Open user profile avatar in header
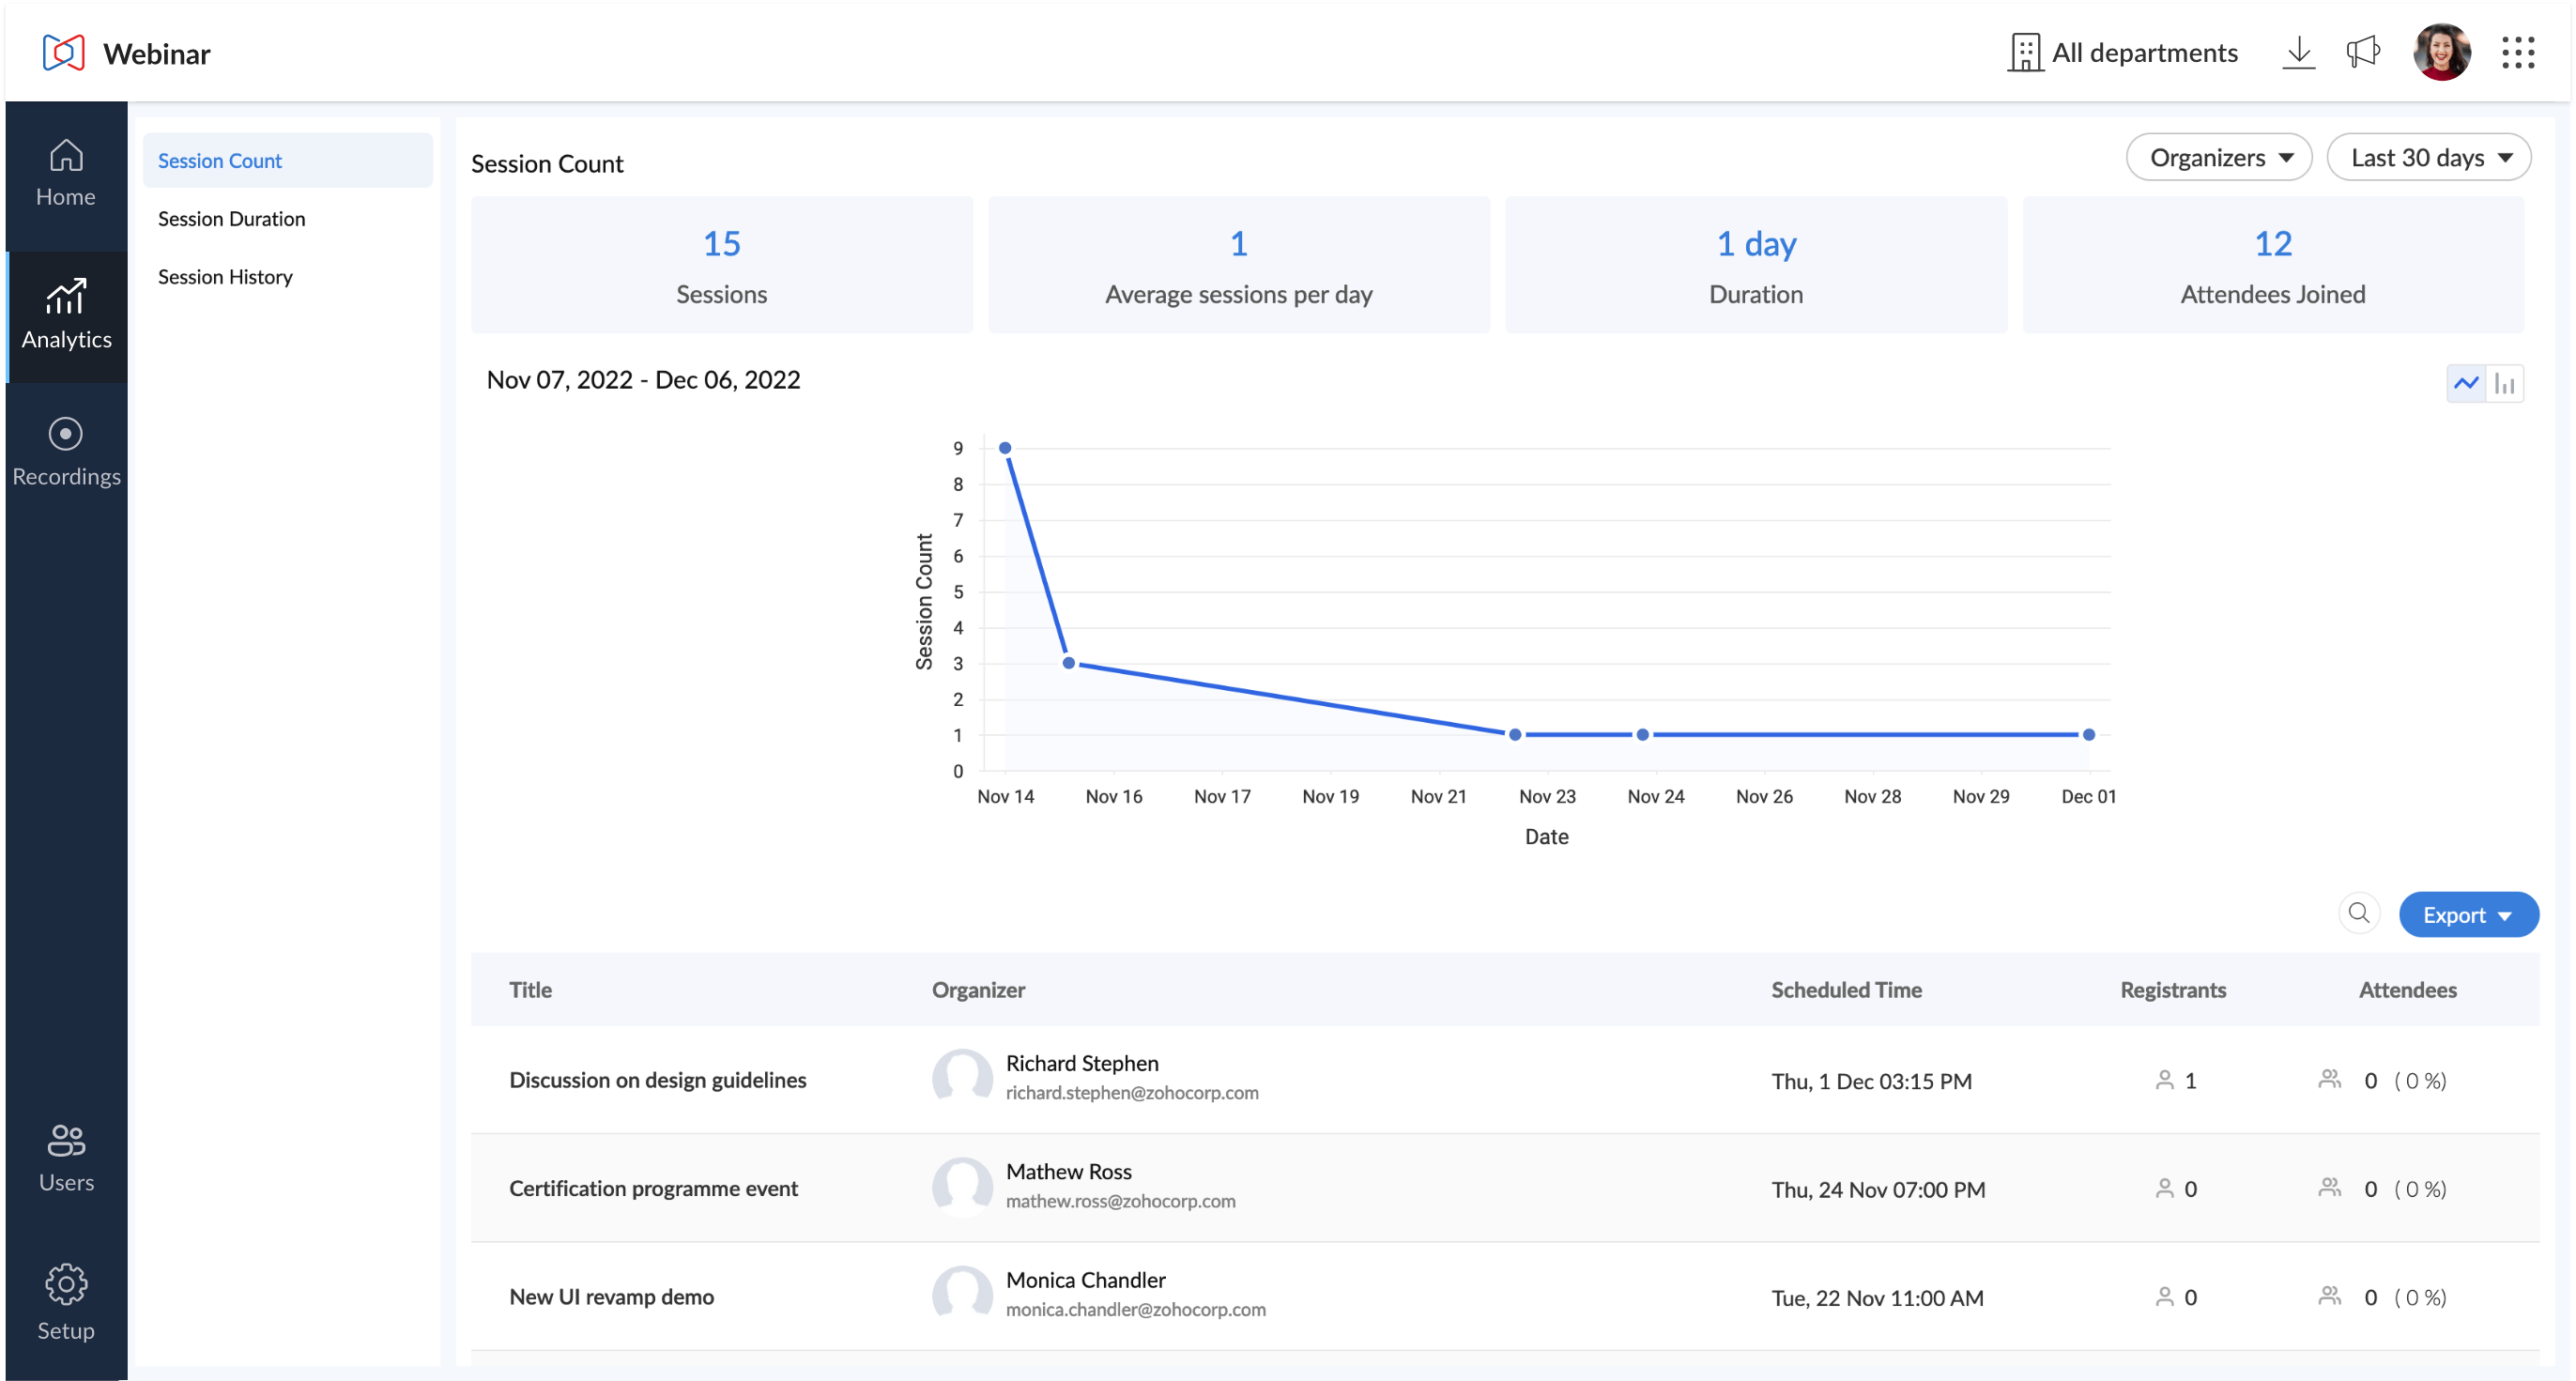 pos(2441,52)
